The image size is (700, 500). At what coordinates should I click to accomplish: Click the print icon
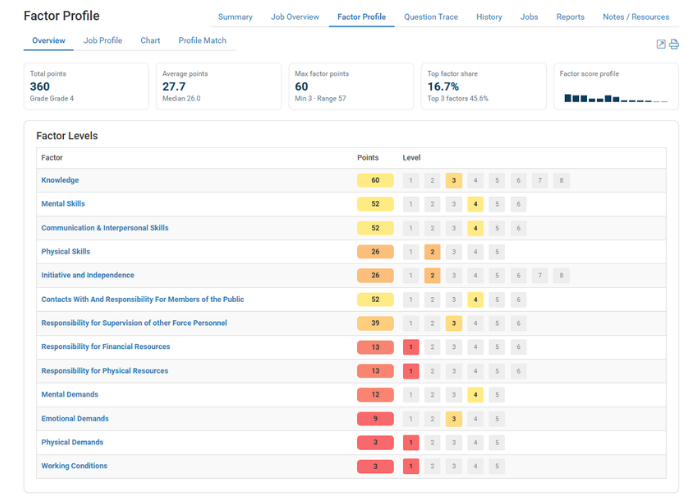(x=674, y=44)
